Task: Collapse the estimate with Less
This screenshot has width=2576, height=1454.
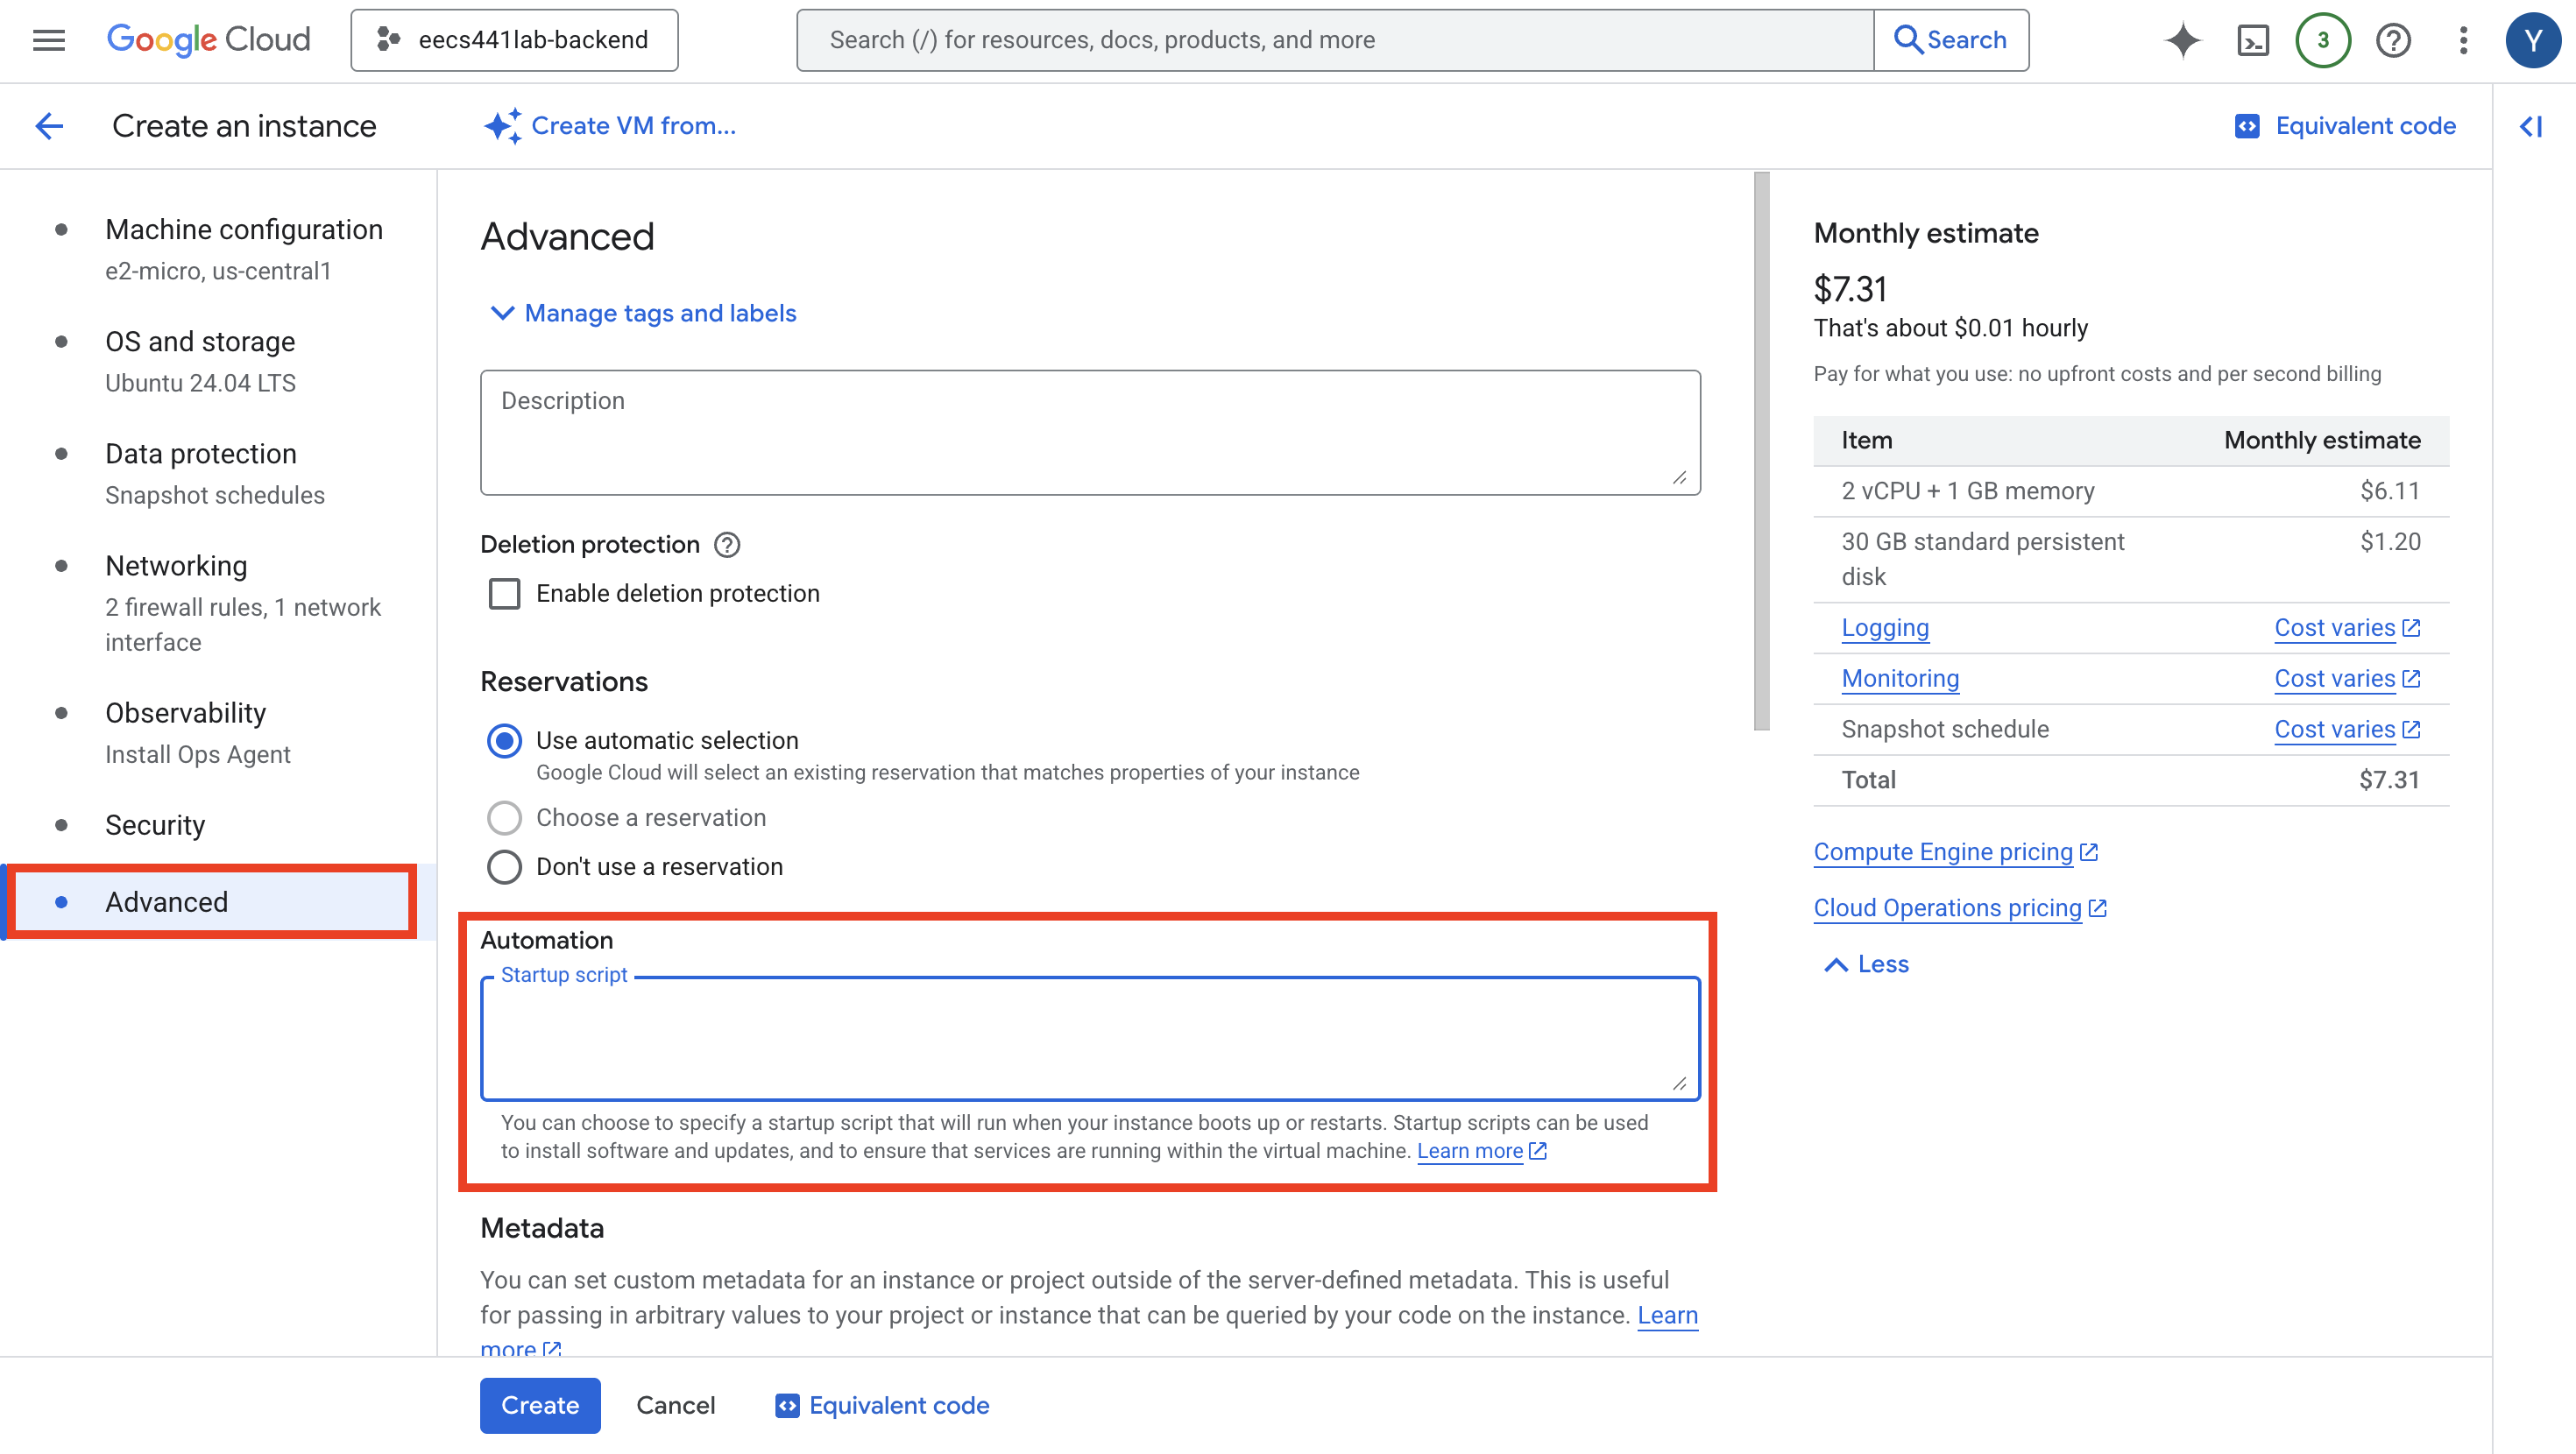Action: pos(1867,964)
